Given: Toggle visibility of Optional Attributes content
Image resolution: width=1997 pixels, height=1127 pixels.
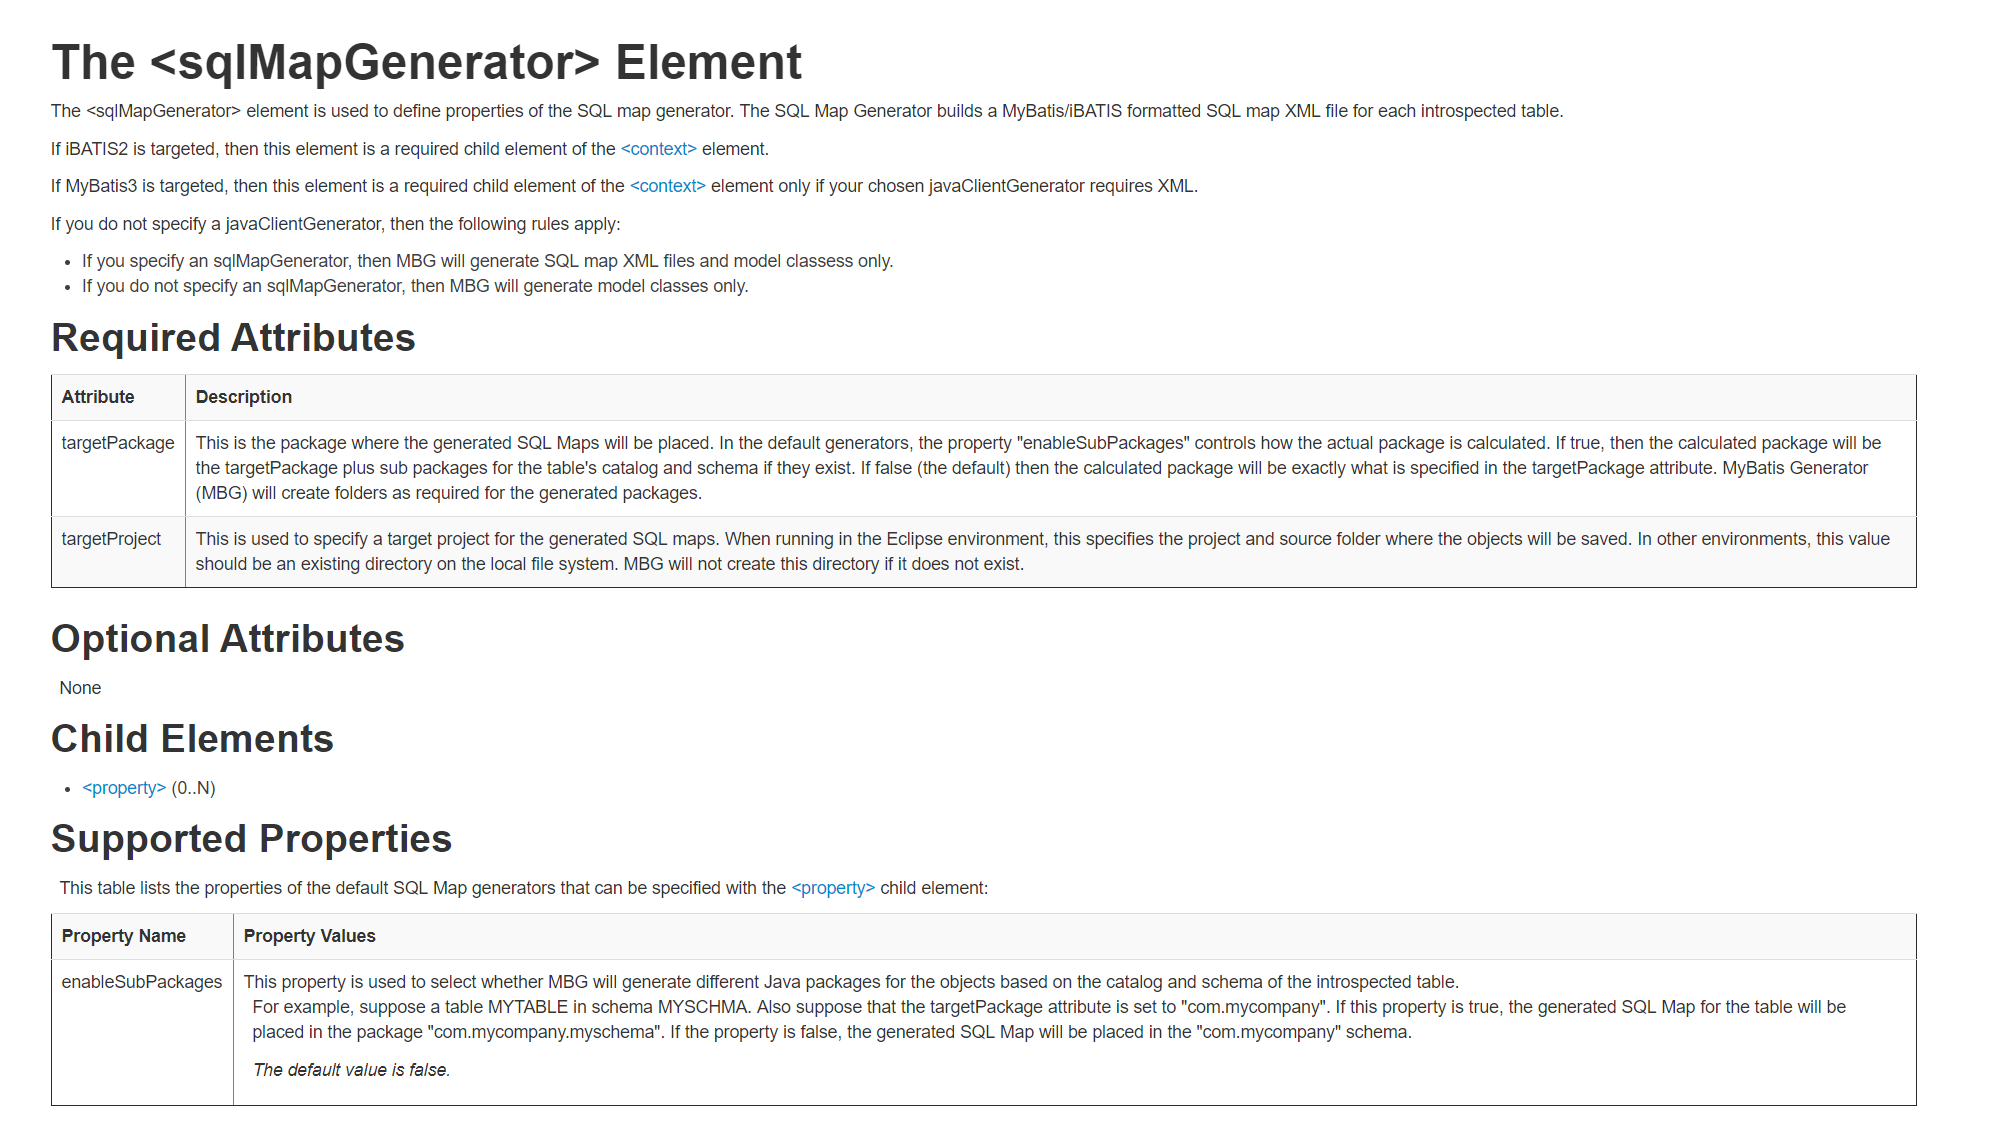Looking at the screenshot, I should coord(228,638).
